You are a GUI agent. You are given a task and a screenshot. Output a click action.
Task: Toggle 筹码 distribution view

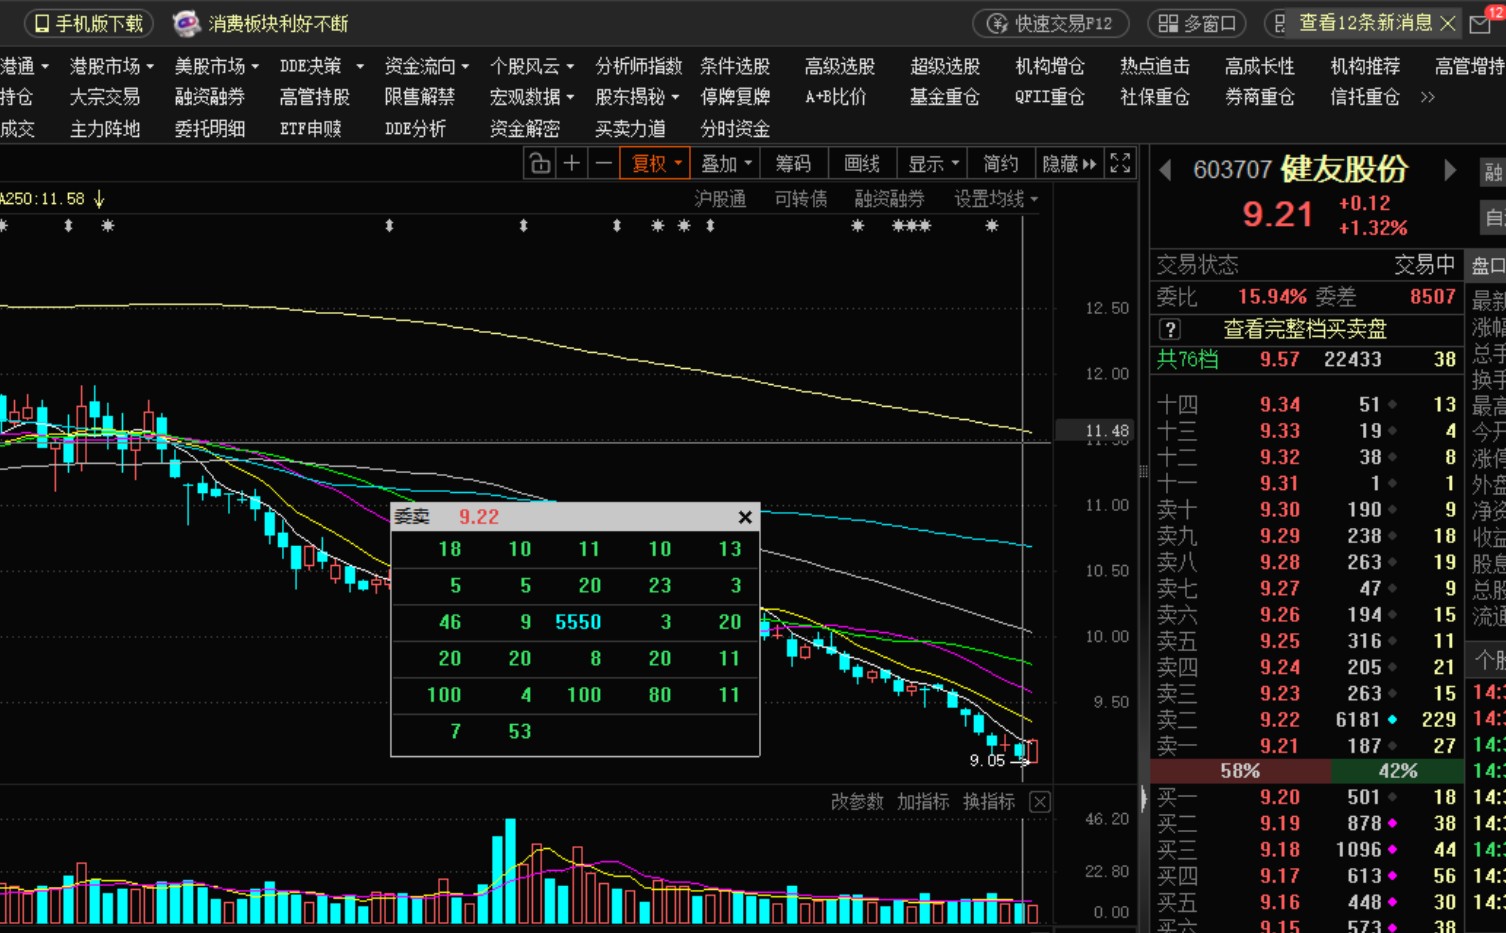click(x=793, y=163)
